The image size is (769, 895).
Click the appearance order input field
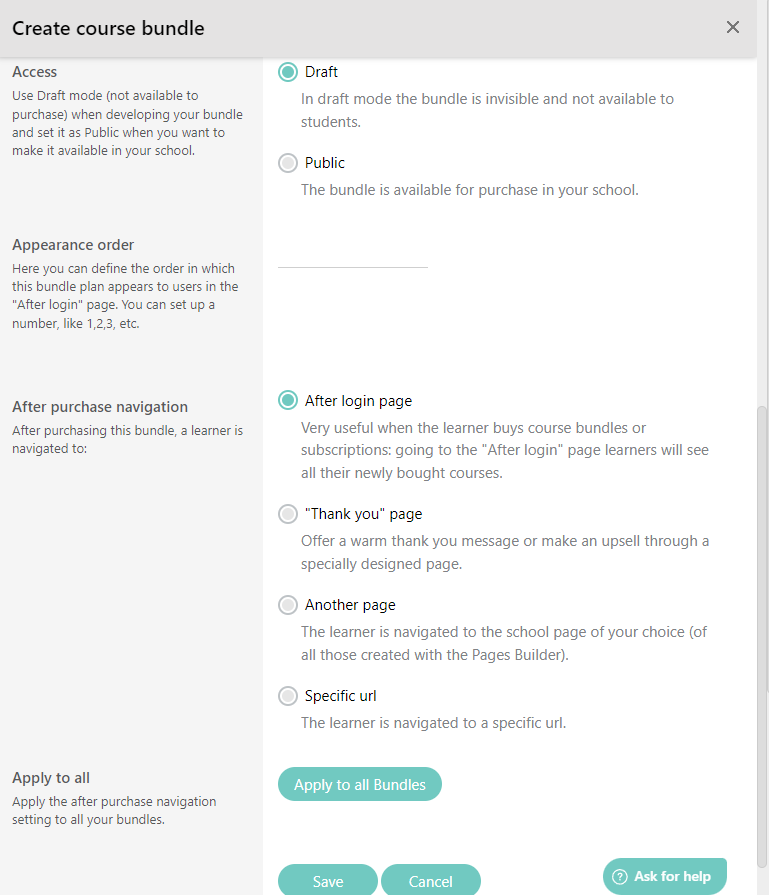(x=352, y=264)
